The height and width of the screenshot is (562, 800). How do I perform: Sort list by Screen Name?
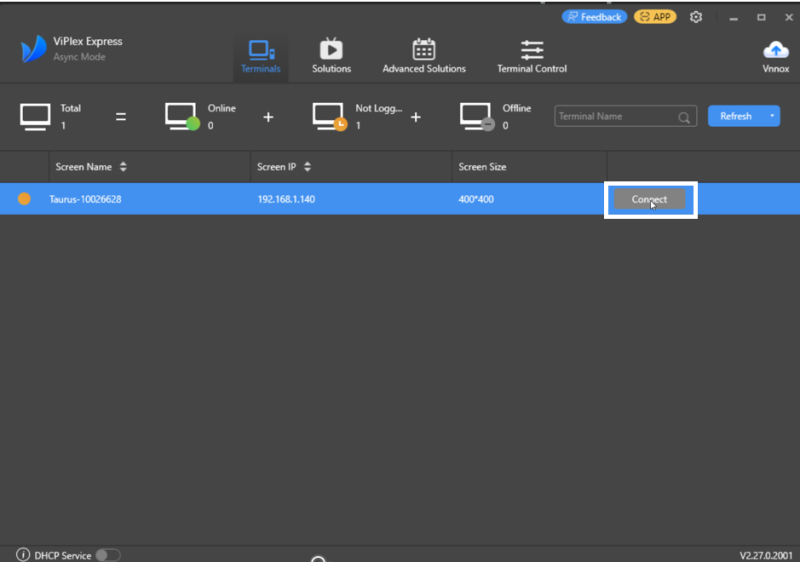pyautogui.click(x=123, y=167)
